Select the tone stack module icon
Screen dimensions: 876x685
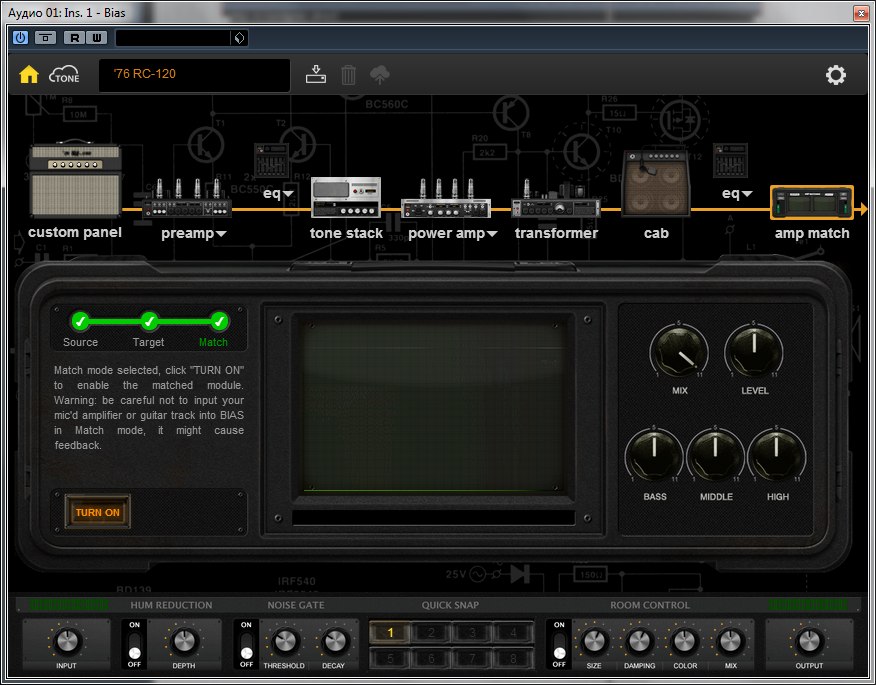pyautogui.click(x=346, y=197)
